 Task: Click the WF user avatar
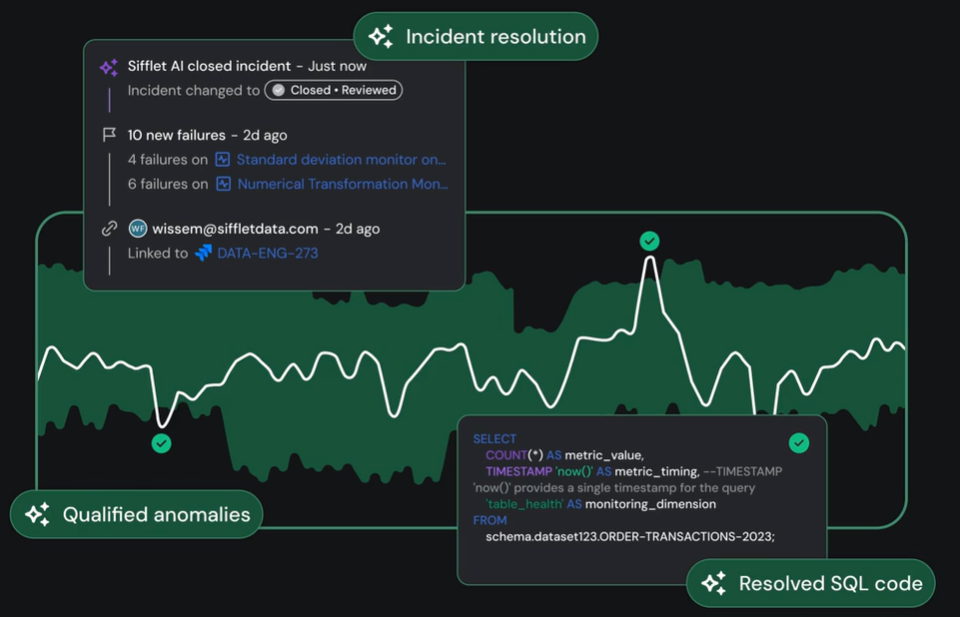[138, 229]
